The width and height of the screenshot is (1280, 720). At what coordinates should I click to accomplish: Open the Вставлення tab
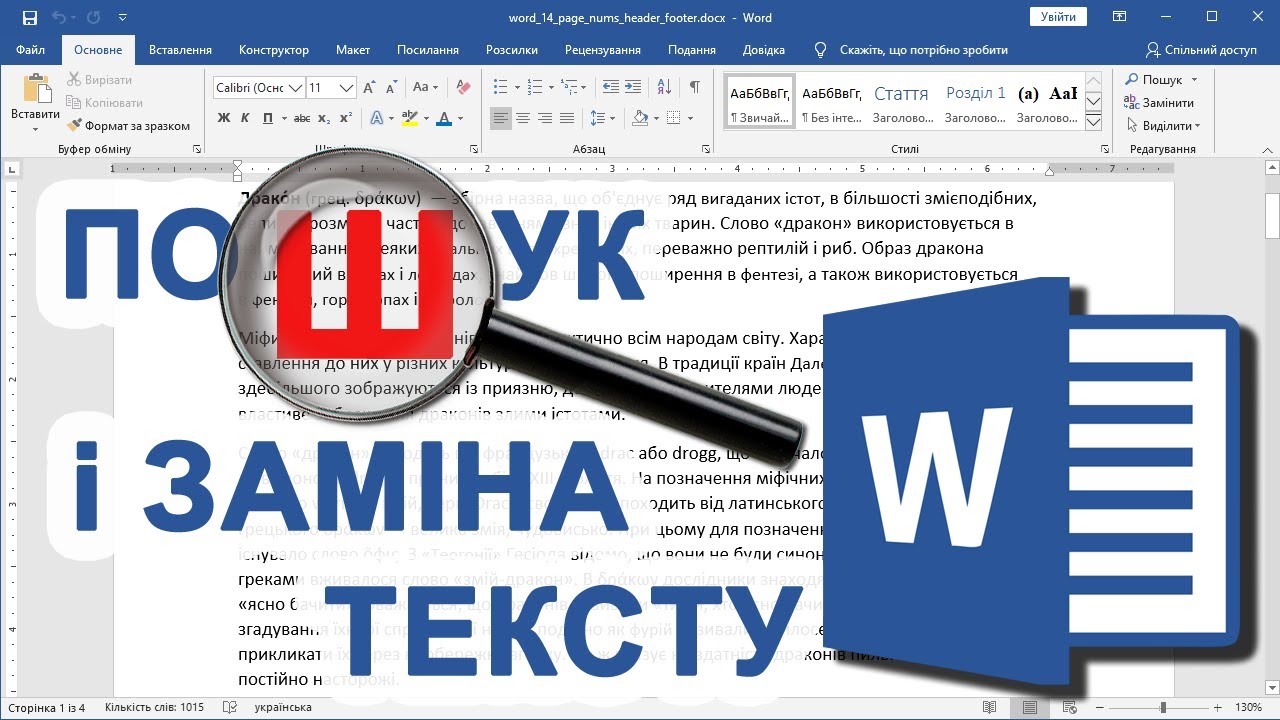(x=180, y=50)
